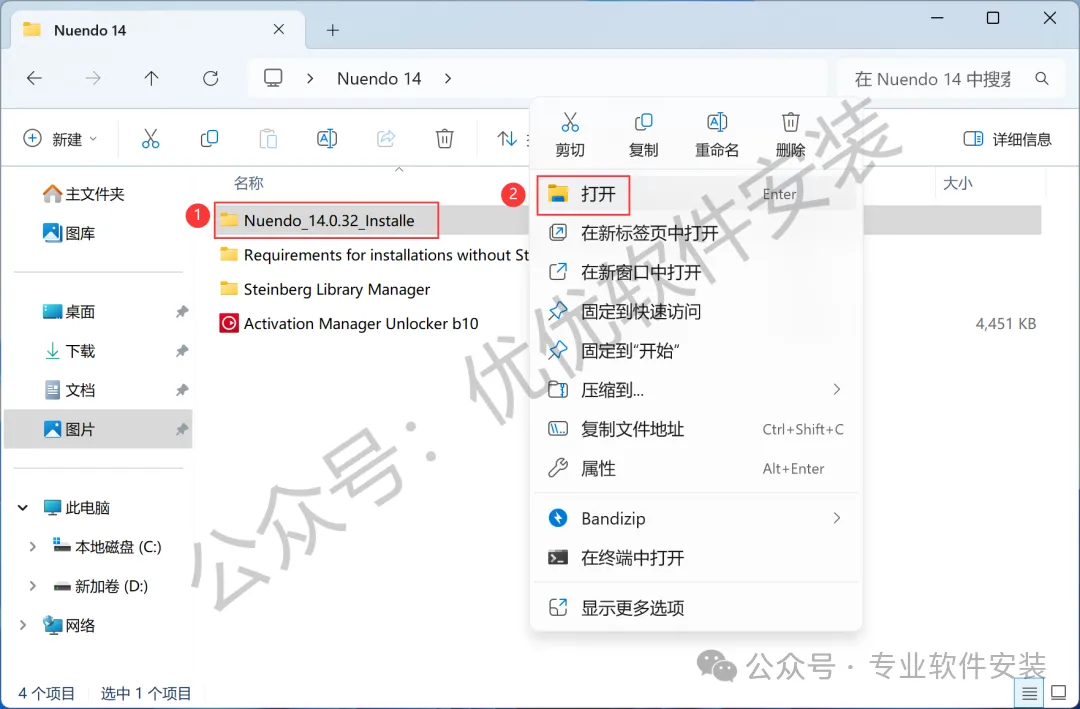Open the Bandizip submenu
The image size is (1080, 709).
[696, 518]
